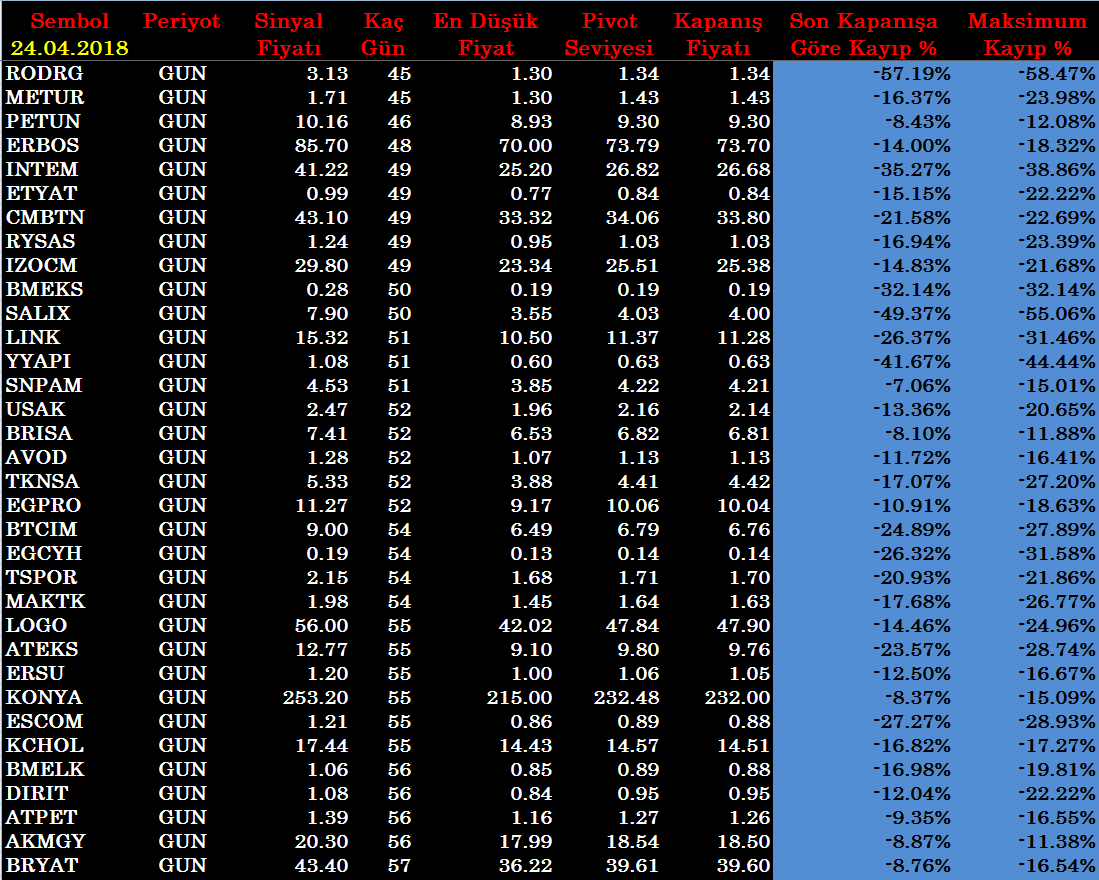The image size is (1099, 880).
Task: Select the EGCYH symbol cell
Action: (x=43, y=554)
